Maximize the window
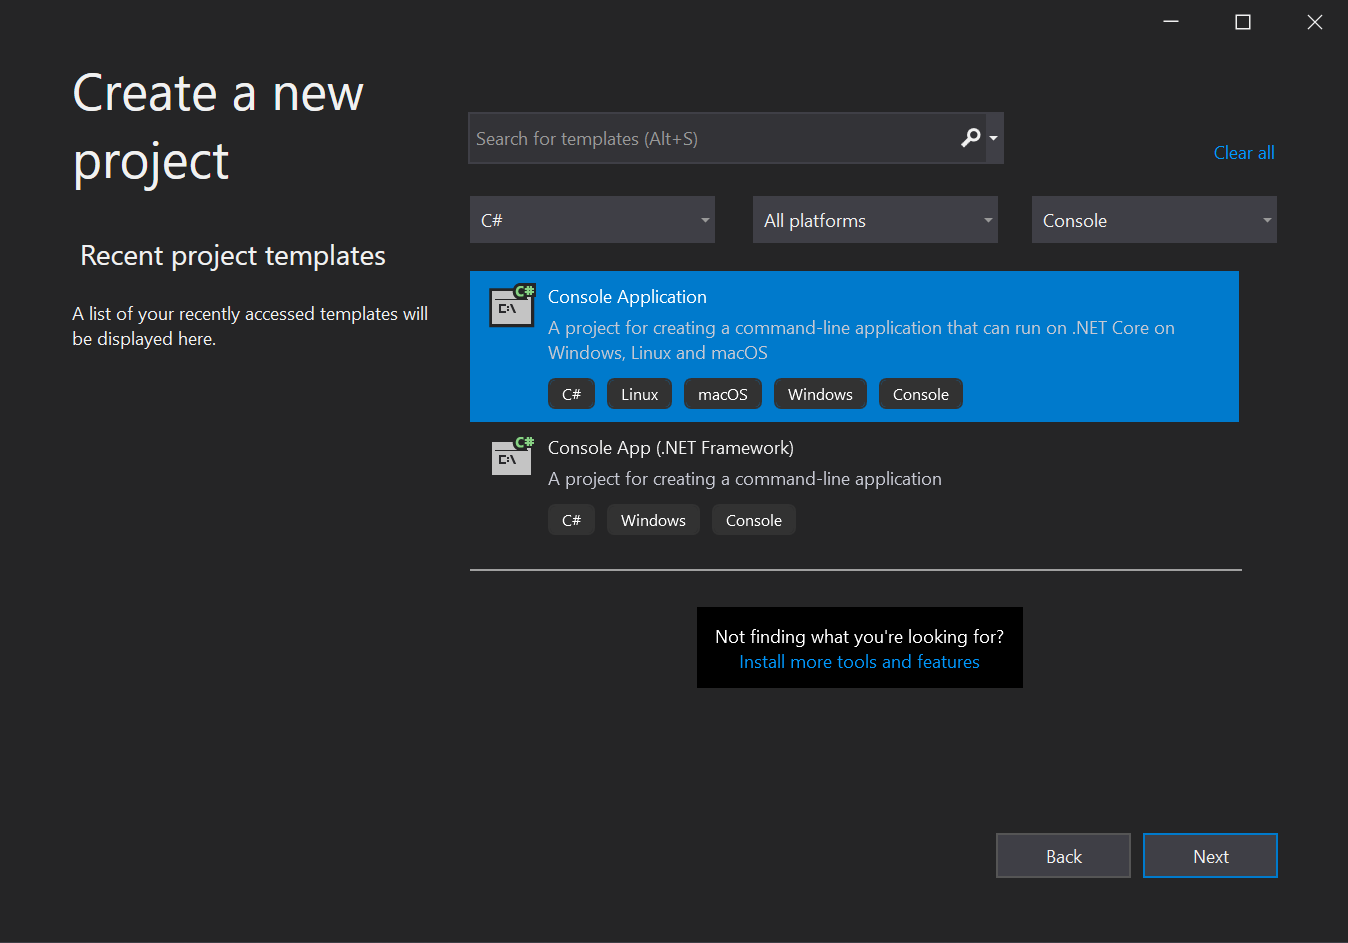 1242,21
